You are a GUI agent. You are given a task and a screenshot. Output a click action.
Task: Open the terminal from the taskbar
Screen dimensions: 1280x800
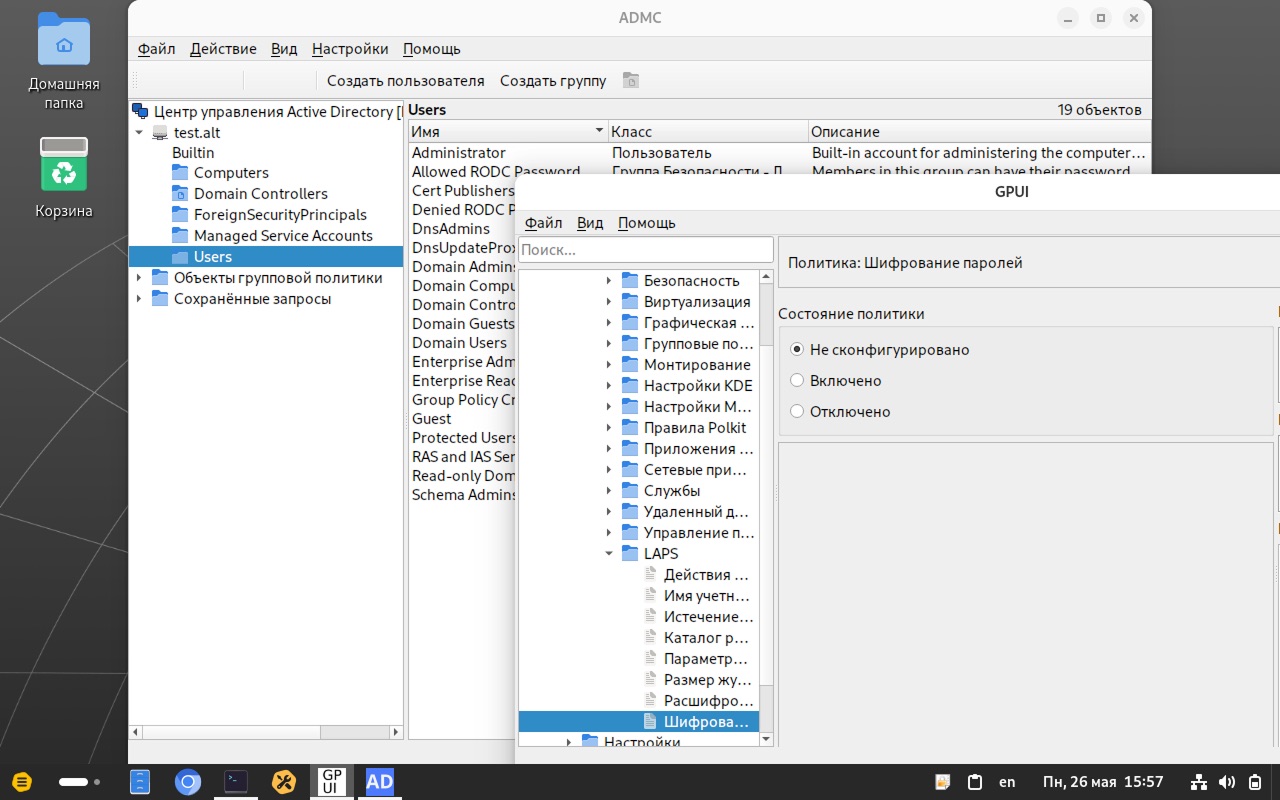[236, 782]
